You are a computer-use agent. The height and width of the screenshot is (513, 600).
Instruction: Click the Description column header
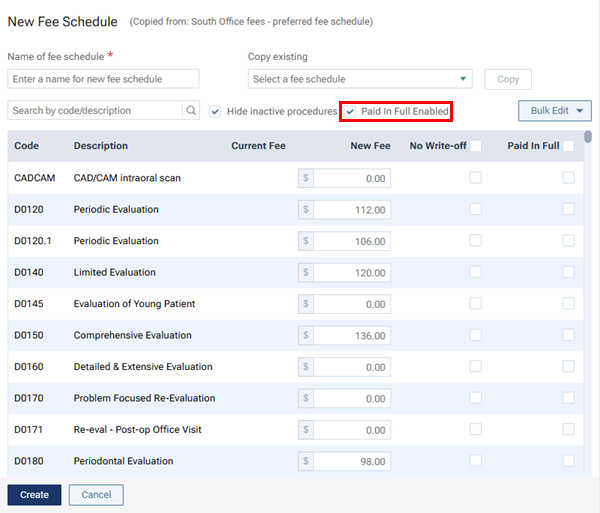coord(101,146)
